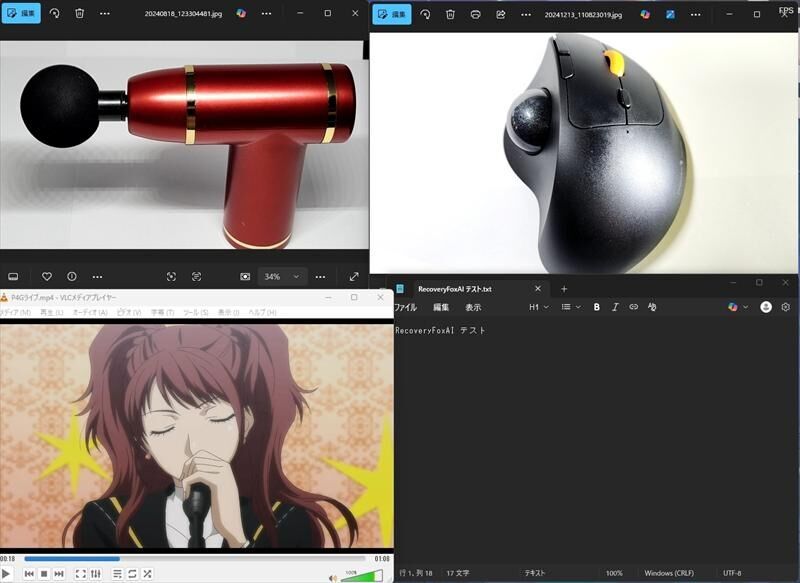The height and width of the screenshot is (583, 800).
Task: Click the 01:08 total time in VLC
Action: 382,559
